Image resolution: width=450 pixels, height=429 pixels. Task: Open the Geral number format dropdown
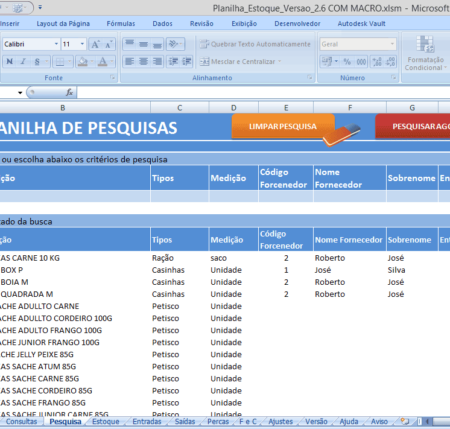point(392,44)
